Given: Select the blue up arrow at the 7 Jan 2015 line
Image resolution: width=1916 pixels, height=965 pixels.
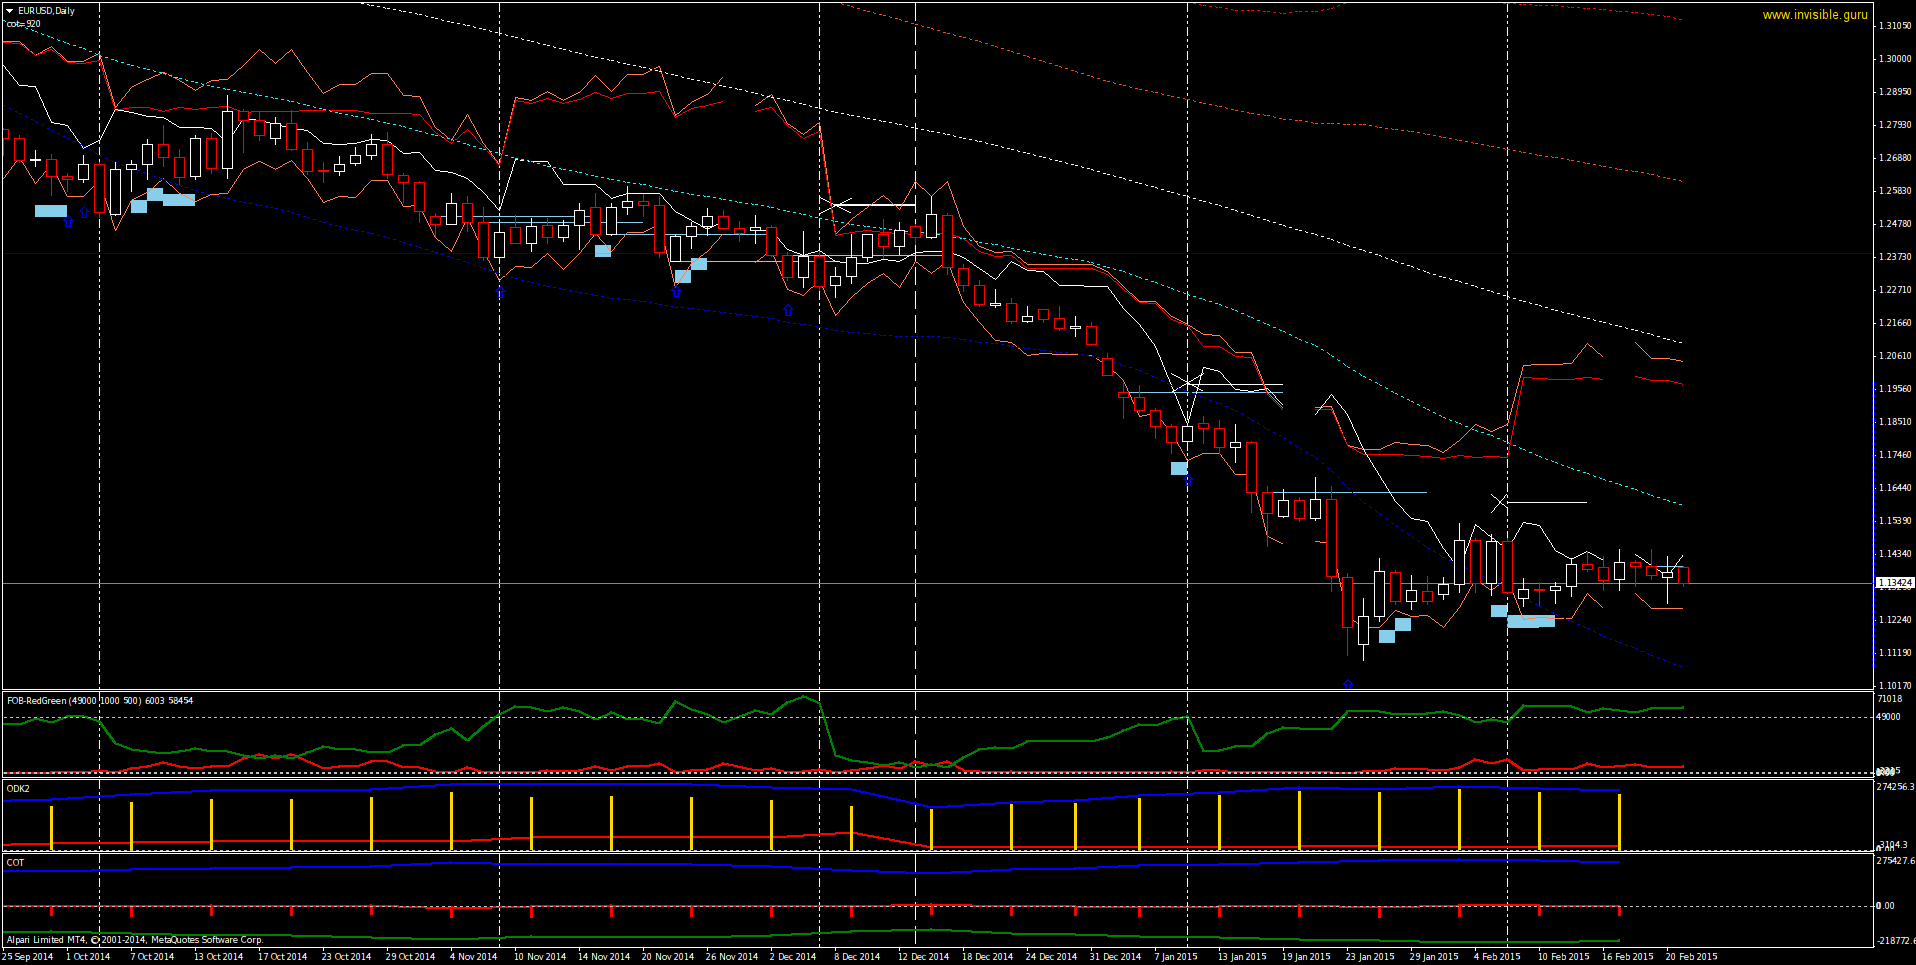Looking at the screenshot, I should click(1188, 481).
